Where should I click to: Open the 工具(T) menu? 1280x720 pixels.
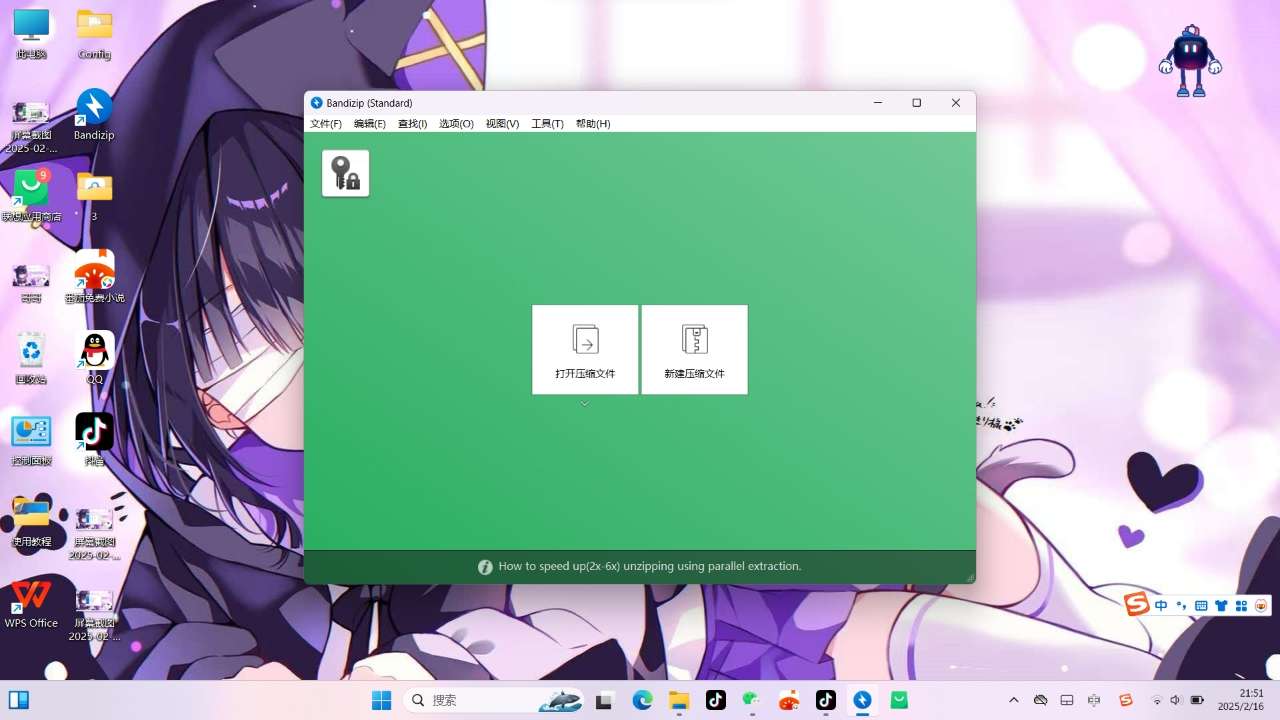547,124
